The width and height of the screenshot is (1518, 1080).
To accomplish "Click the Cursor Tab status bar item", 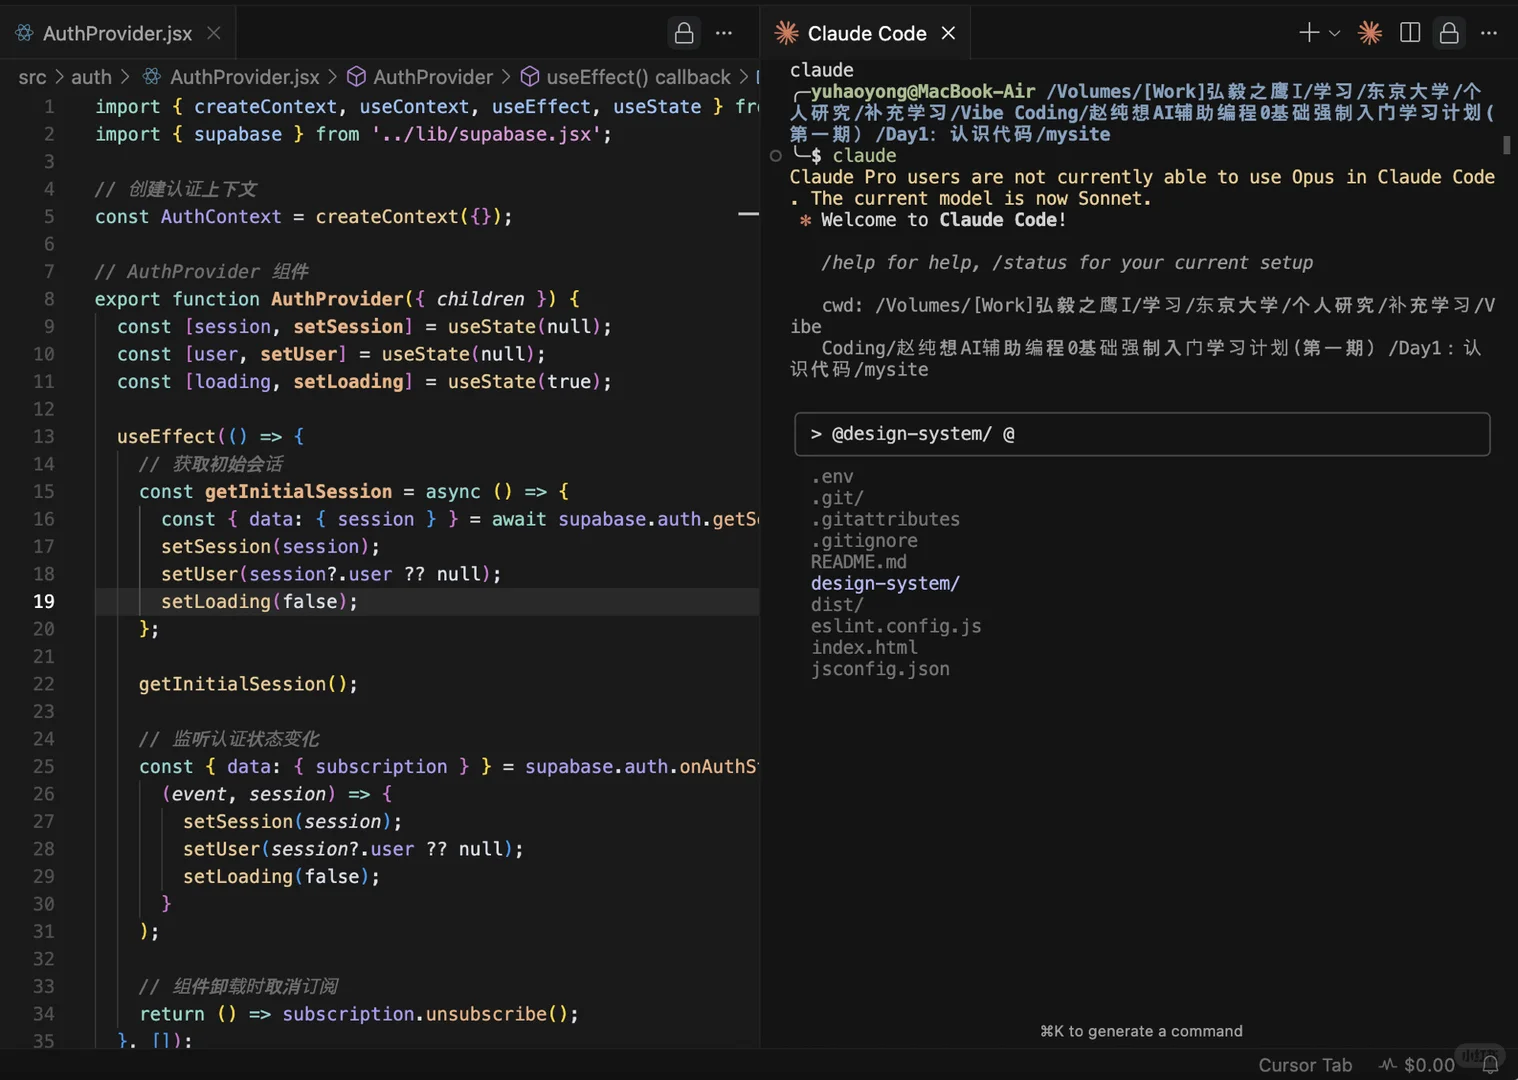I will pyautogui.click(x=1305, y=1065).
